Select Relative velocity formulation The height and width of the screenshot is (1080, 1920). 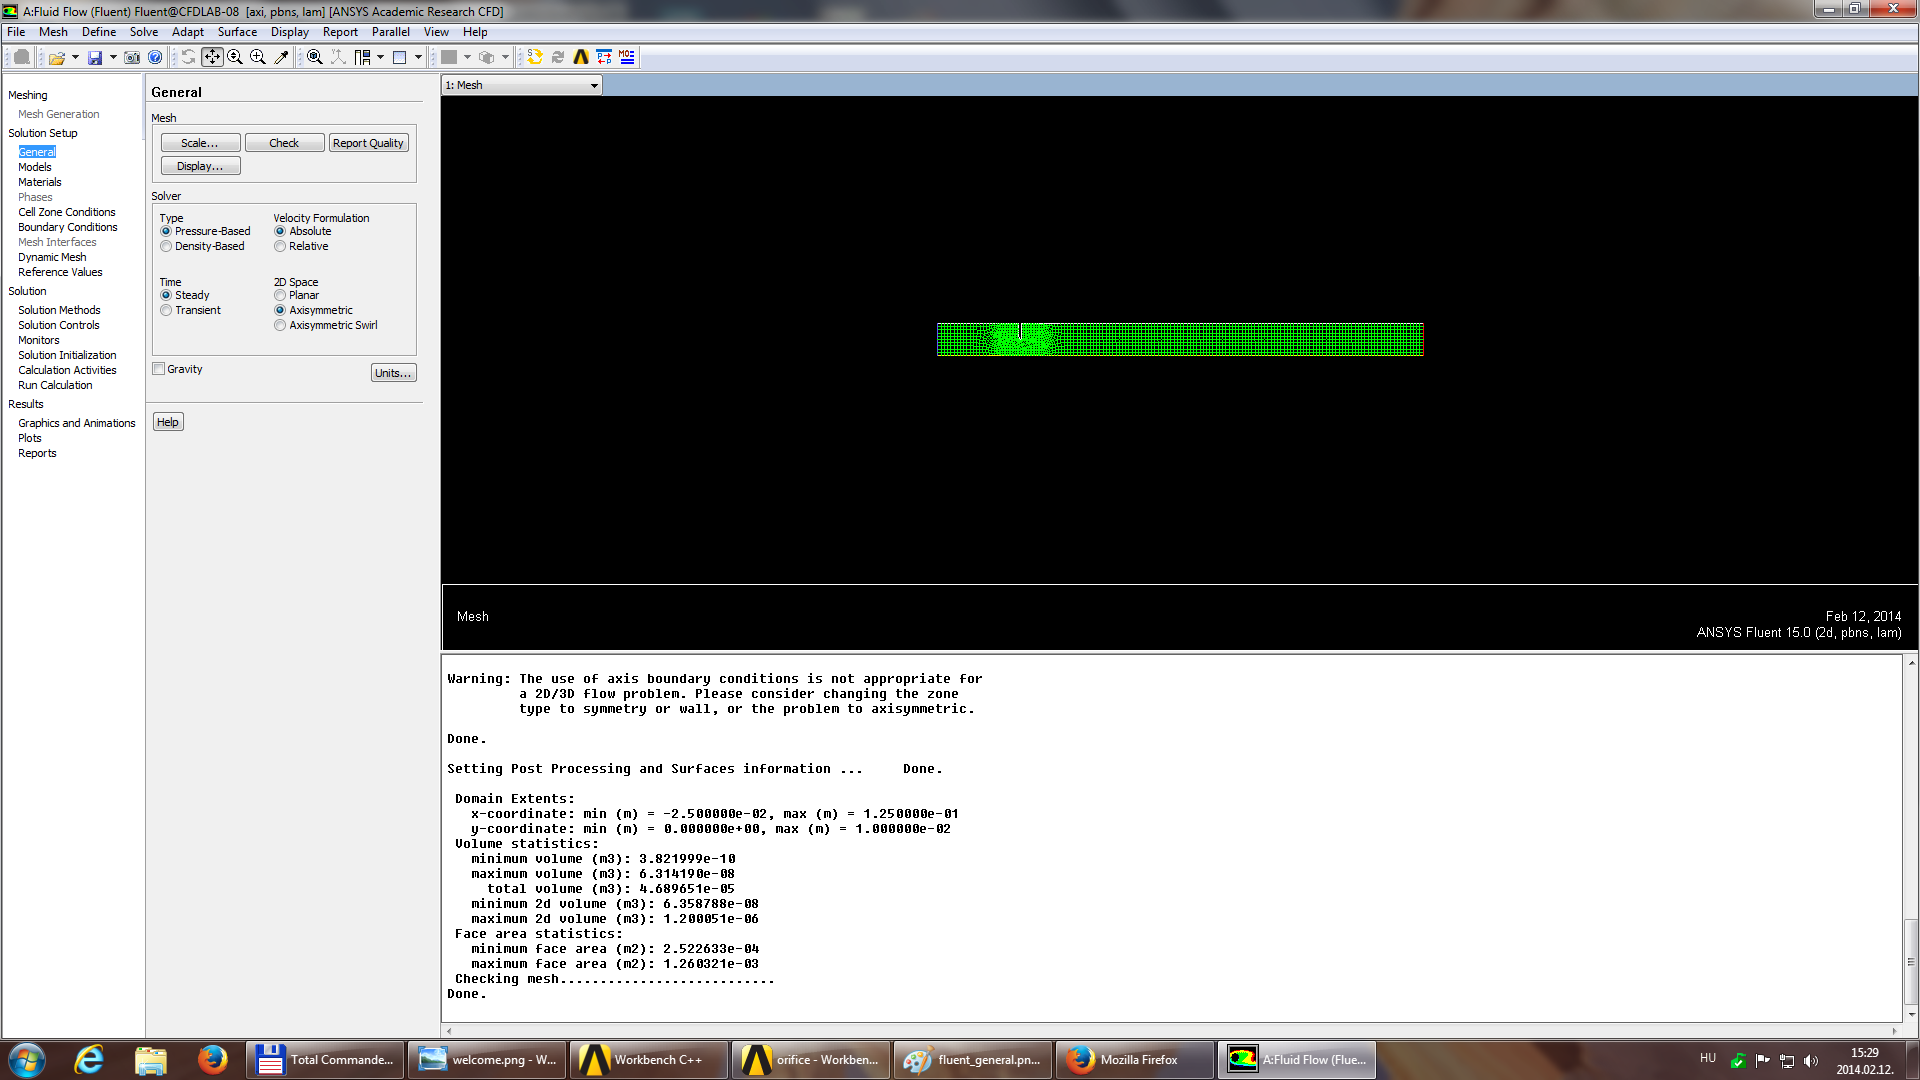[280, 246]
